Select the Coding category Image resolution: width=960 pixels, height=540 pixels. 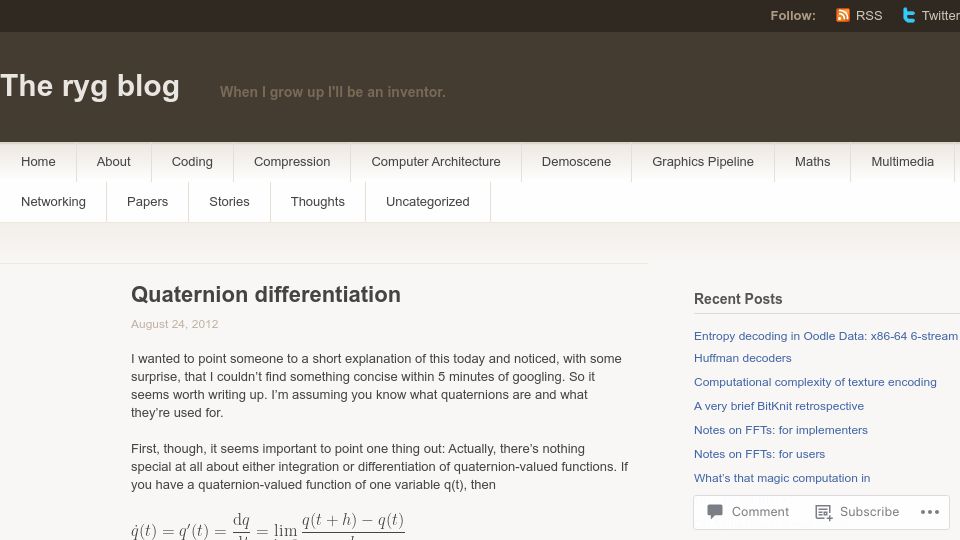click(192, 162)
